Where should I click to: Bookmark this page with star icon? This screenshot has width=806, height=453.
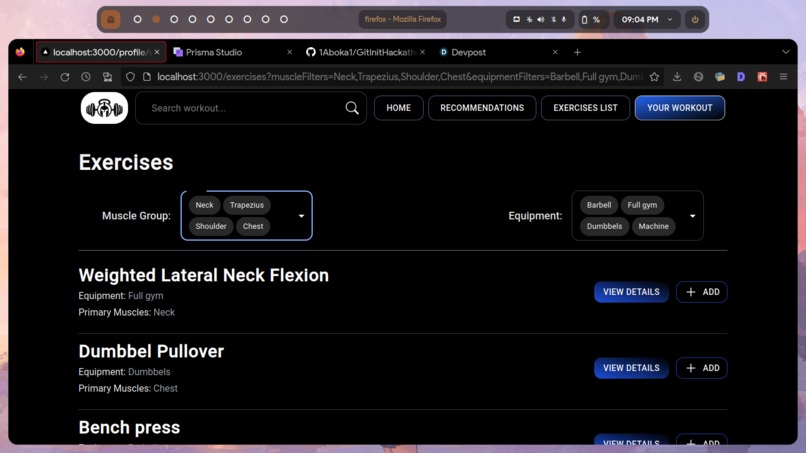[654, 77]
